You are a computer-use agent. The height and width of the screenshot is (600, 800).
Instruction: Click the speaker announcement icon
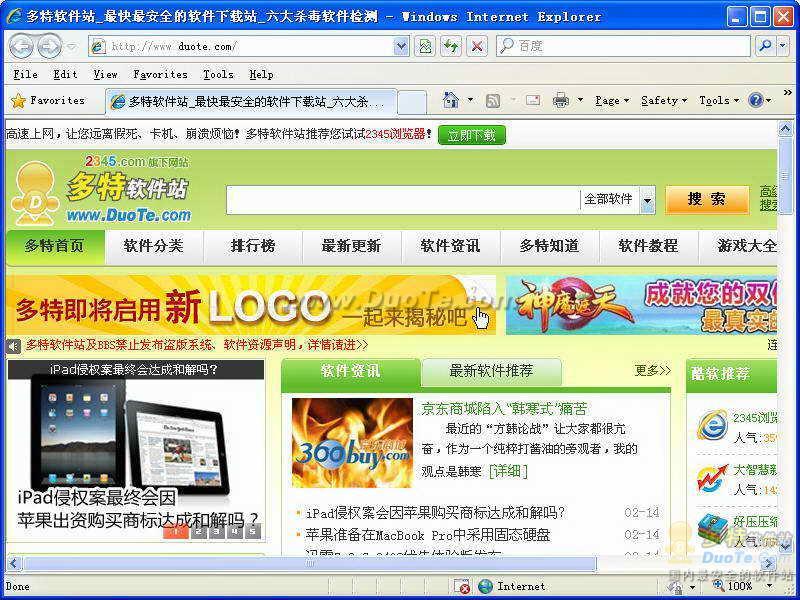(14, 345)
